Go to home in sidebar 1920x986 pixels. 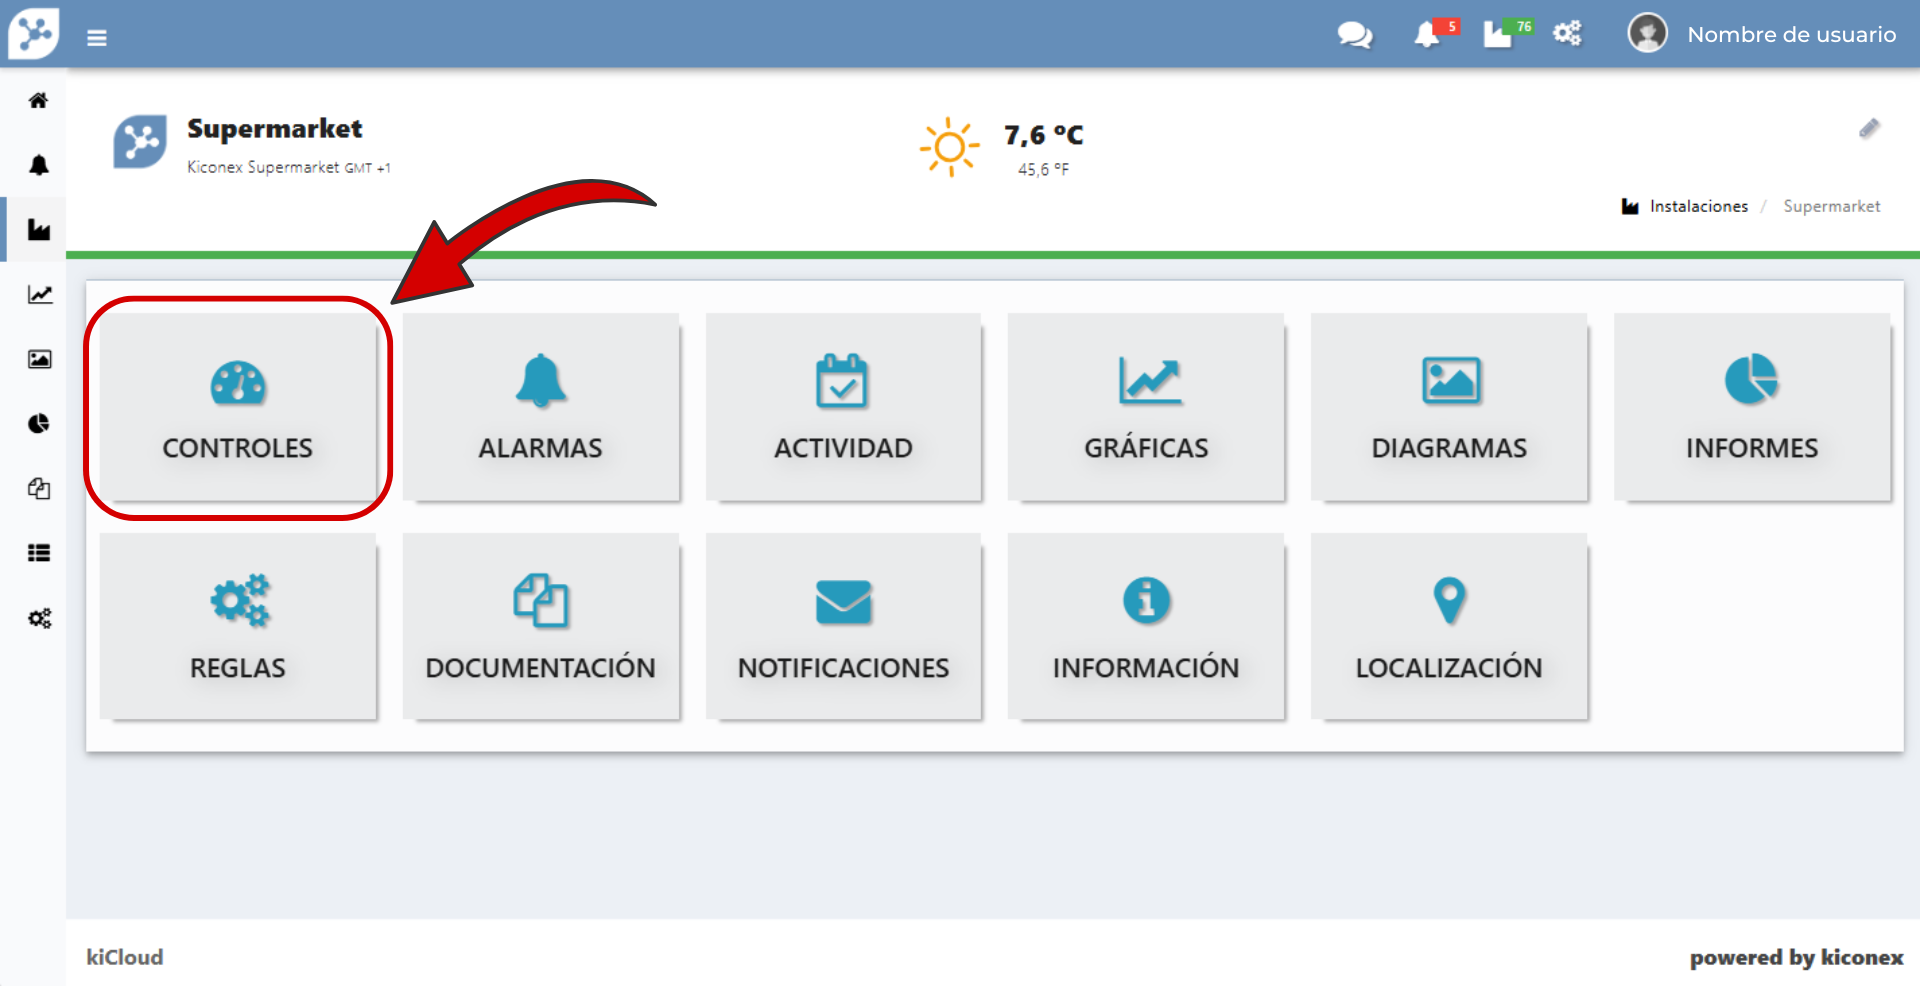tap(39, 100)
